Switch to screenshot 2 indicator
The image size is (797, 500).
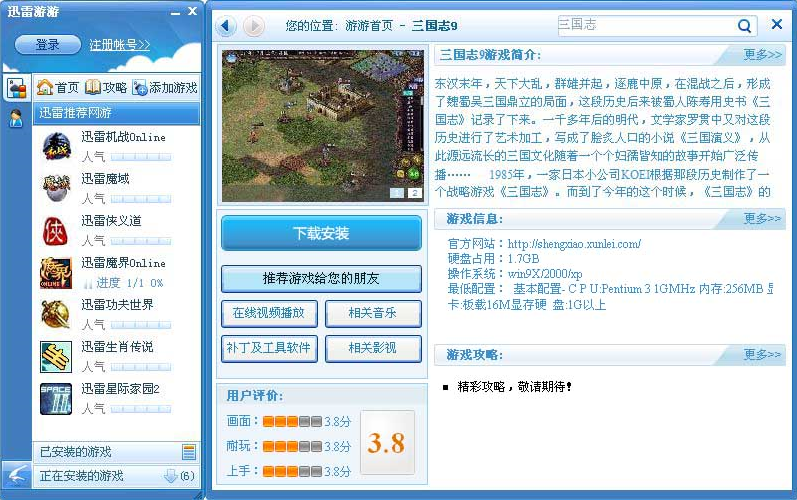[415, 193]
